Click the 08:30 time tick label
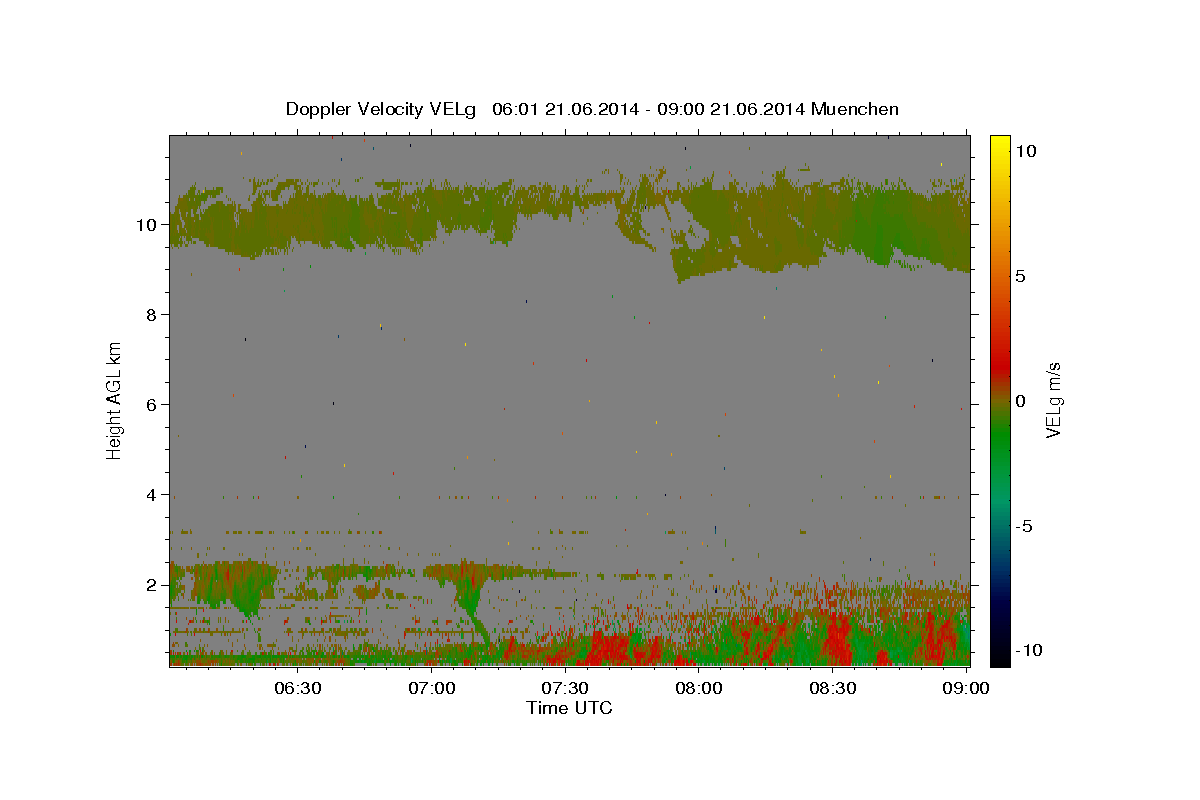Viewport: 1200px width, 800px height. (832, 688)
